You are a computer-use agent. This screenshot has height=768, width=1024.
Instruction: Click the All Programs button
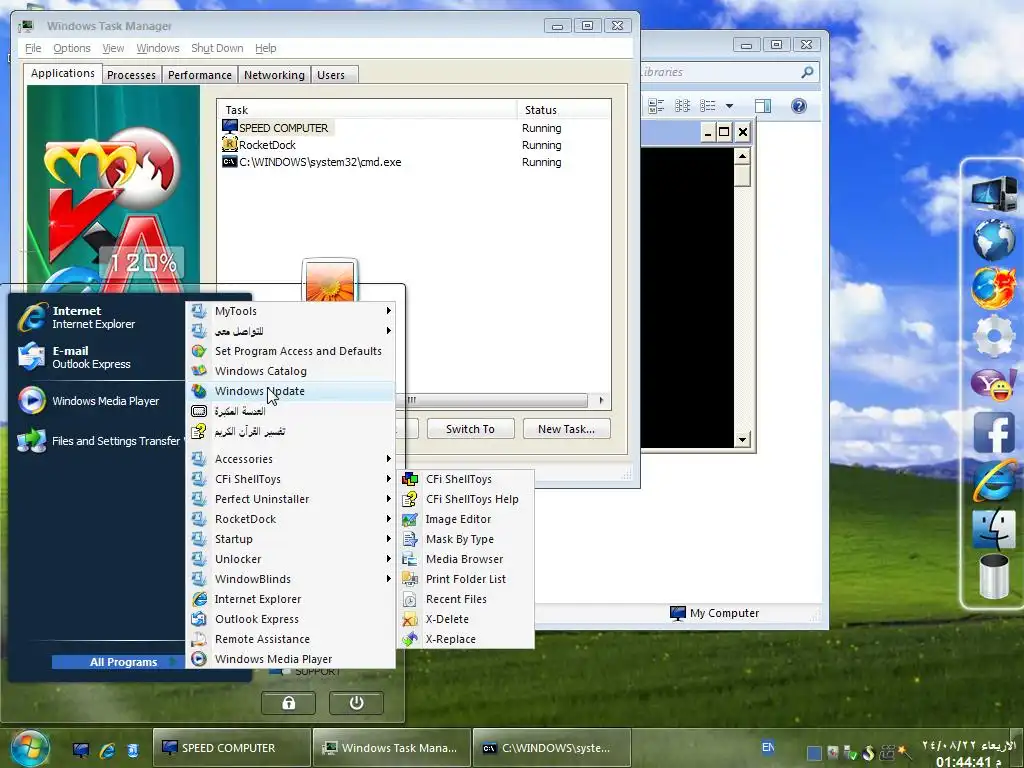[118, 662]
